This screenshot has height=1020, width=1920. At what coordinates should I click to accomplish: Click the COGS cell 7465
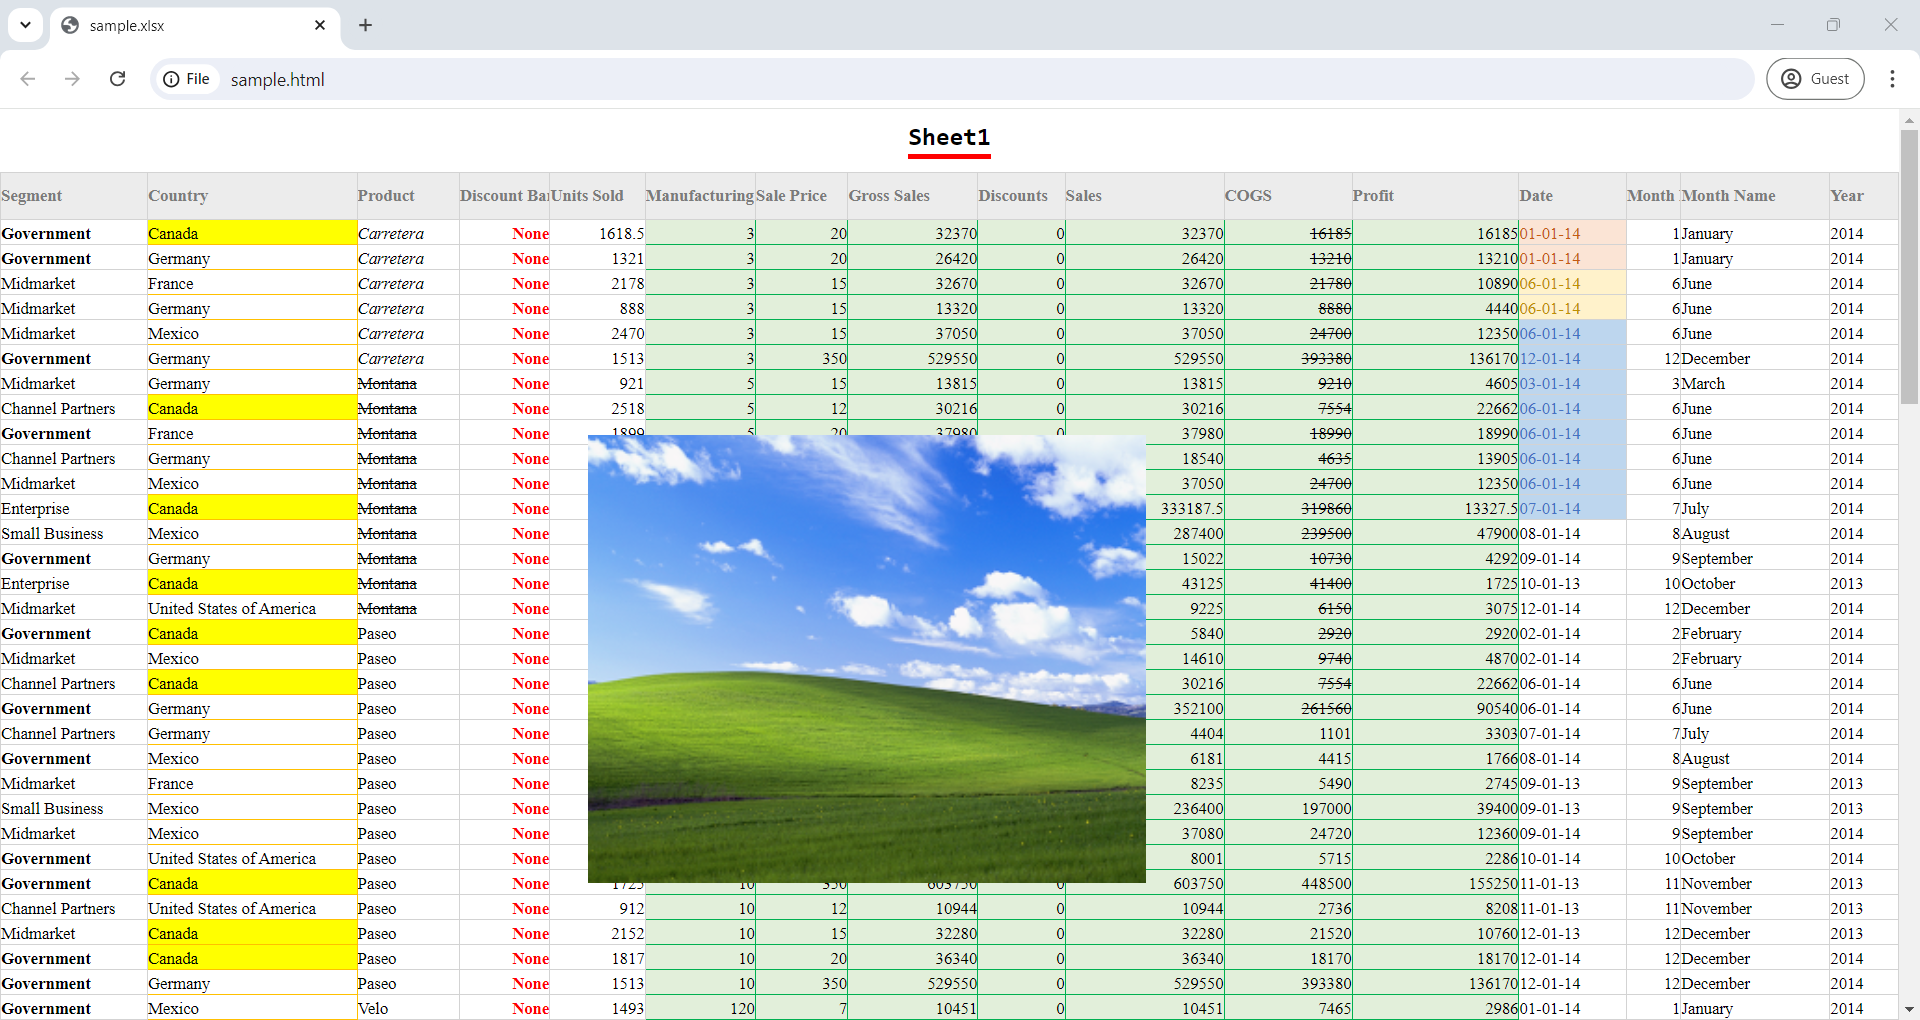point(1288,1008)
